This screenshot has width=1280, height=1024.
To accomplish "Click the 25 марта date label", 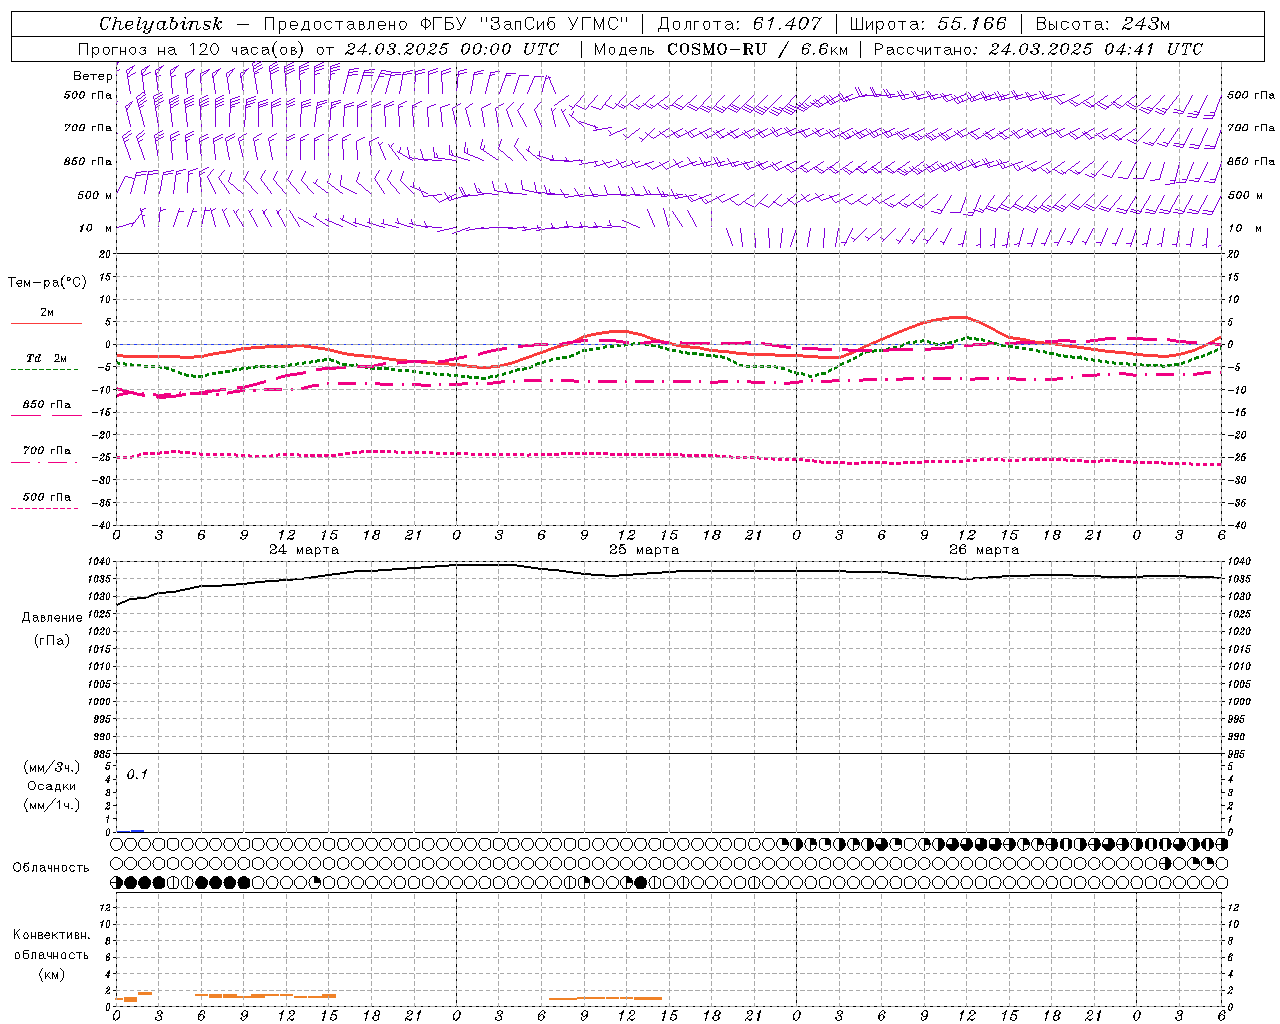I will tap(644, 550).
